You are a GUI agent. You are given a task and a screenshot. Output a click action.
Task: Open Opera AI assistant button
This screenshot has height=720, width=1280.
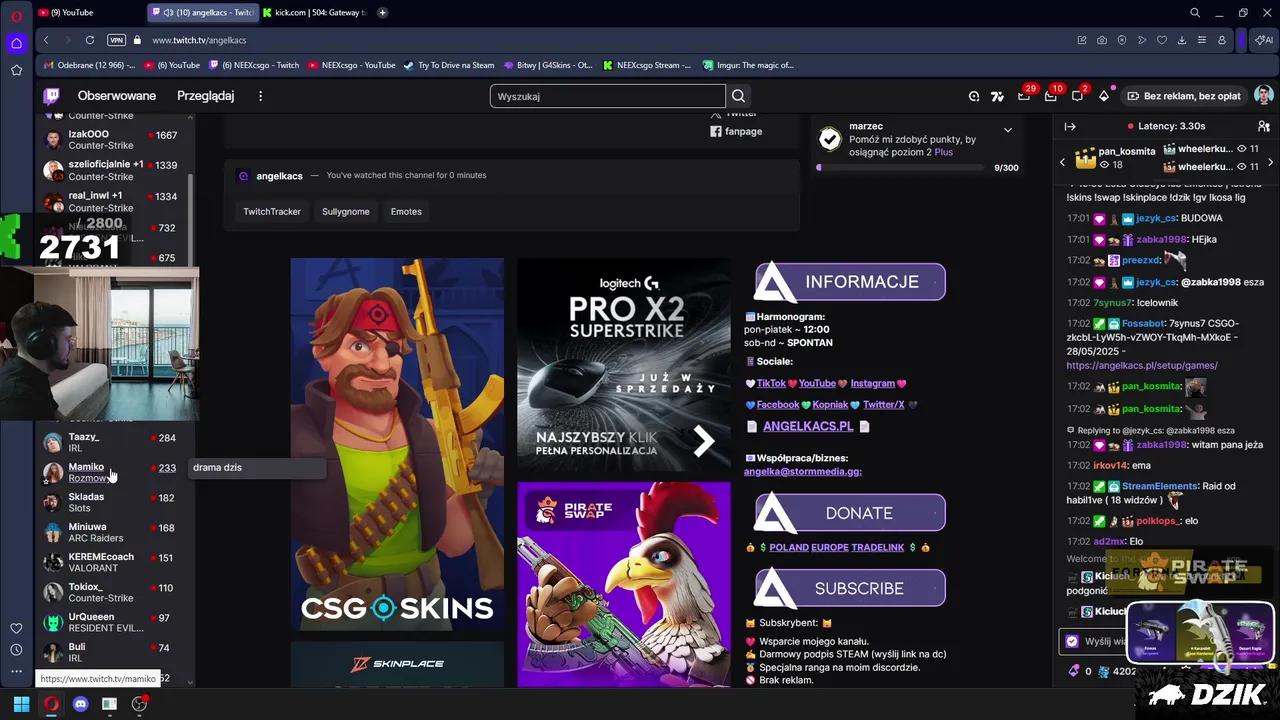click(1264, 40)
